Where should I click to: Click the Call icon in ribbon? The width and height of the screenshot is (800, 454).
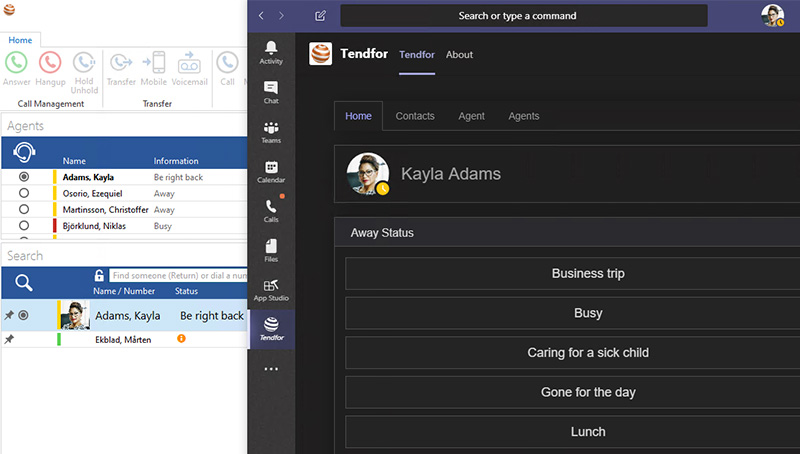coord(227,63)
